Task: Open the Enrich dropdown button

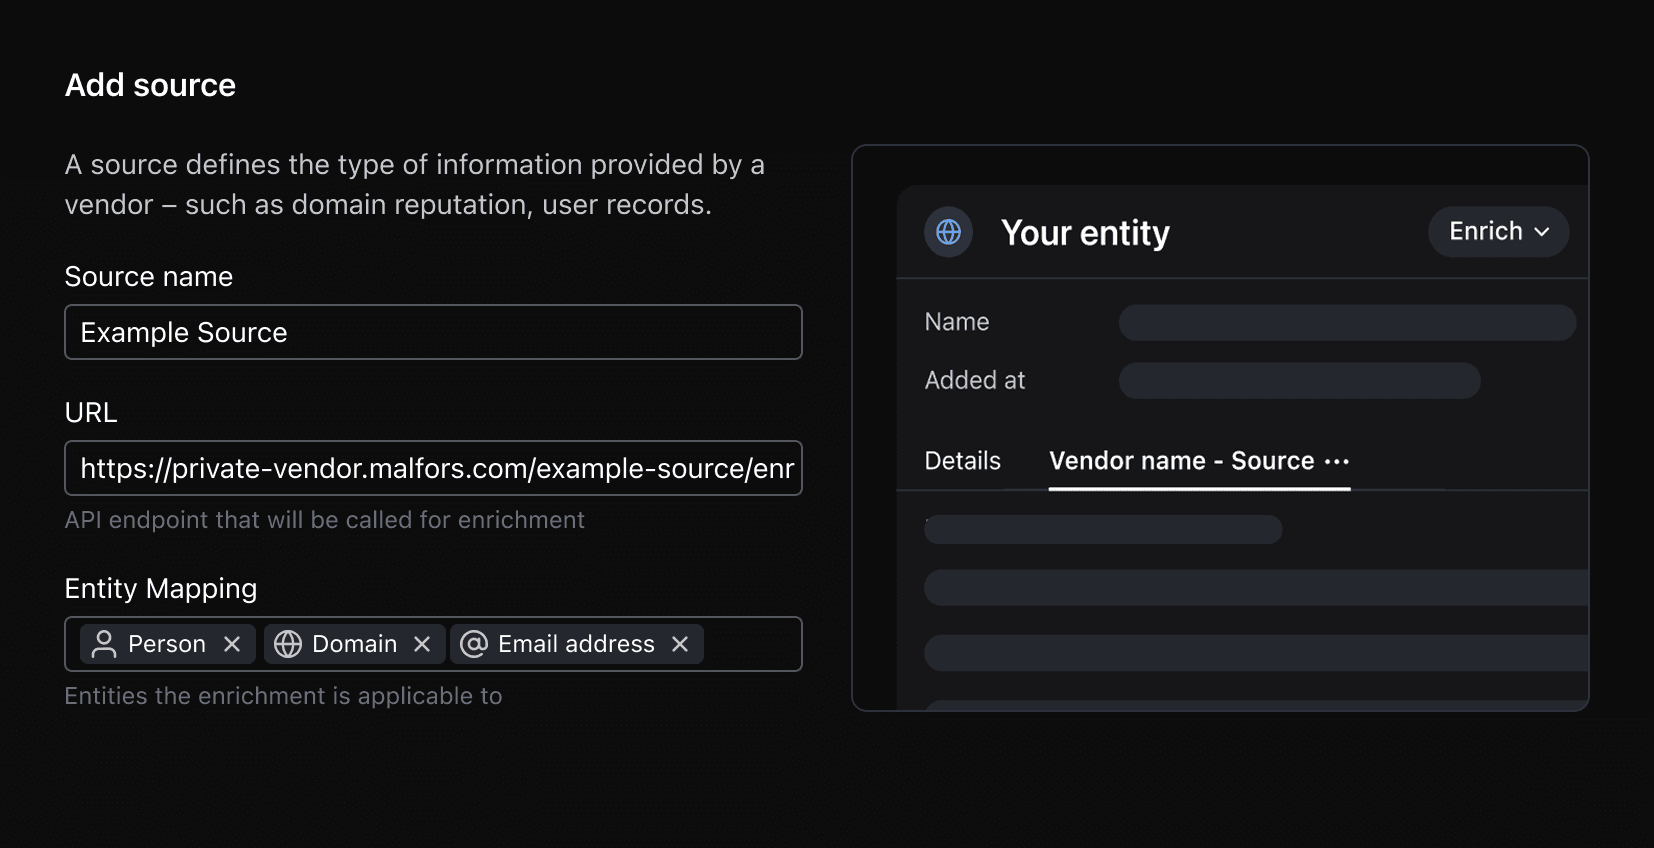Action: [1497, 232]
